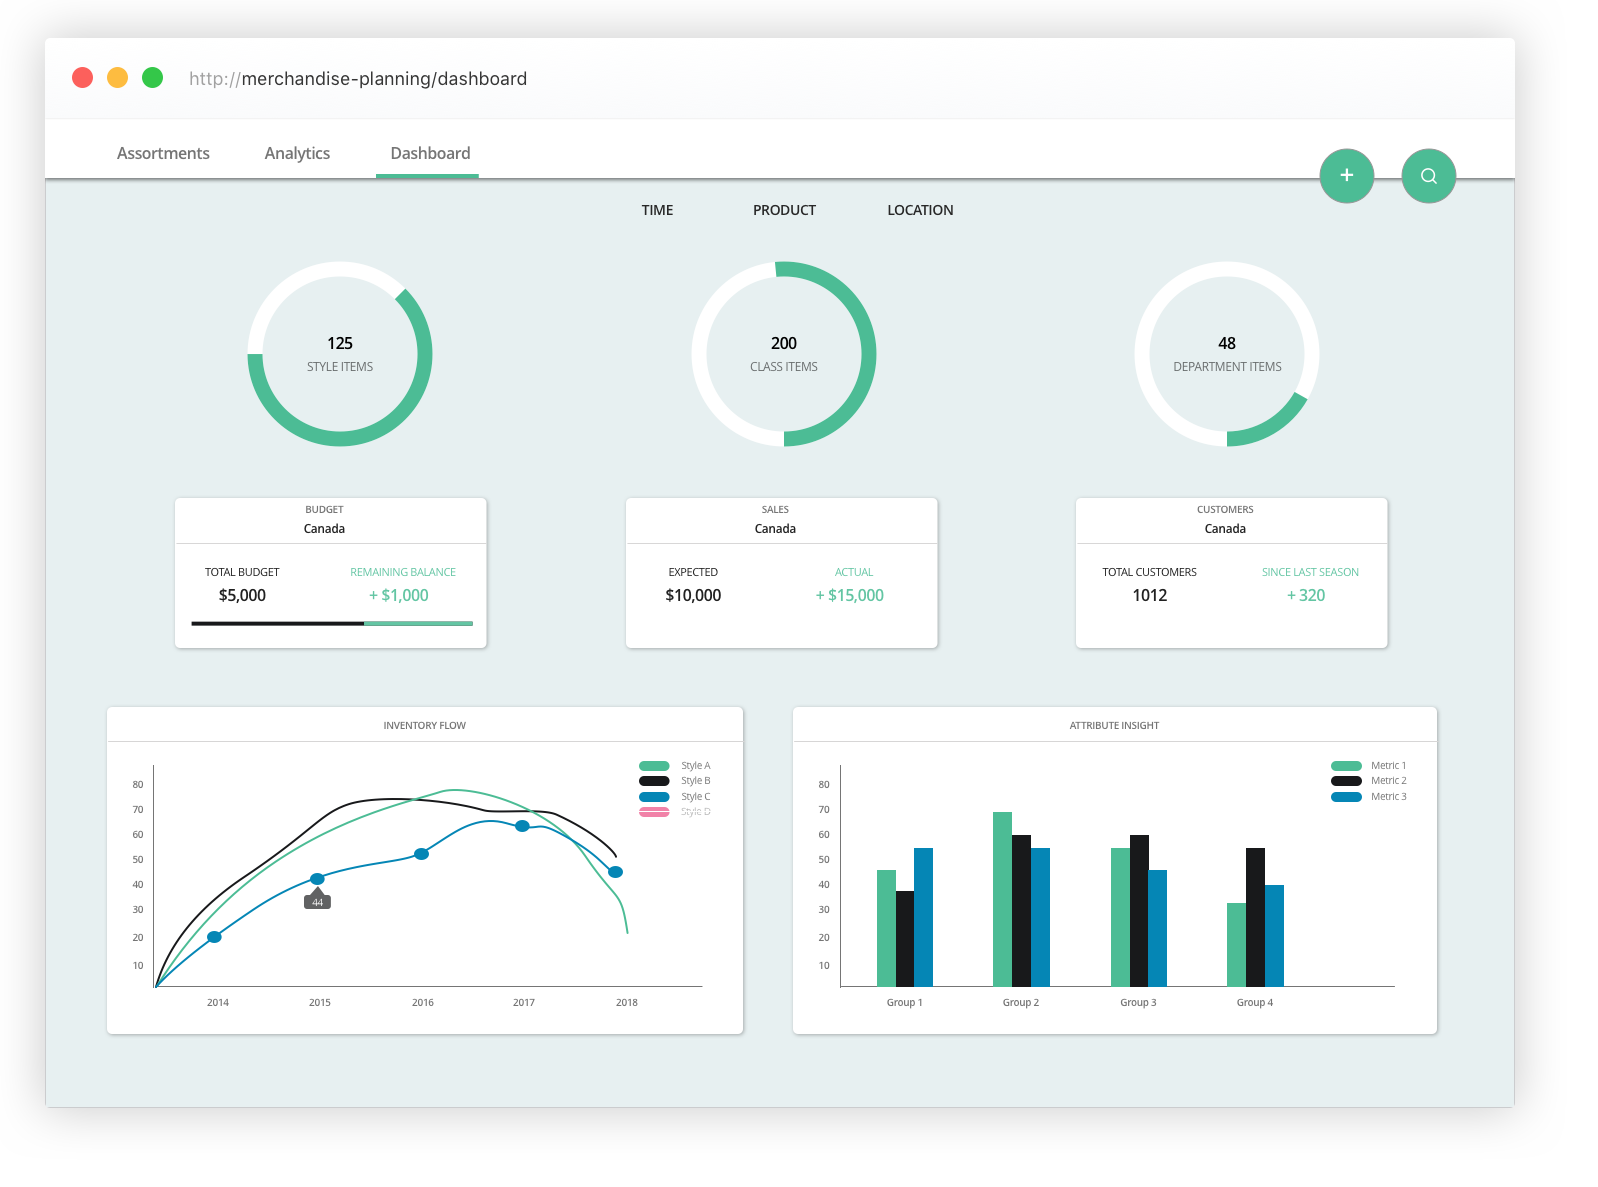Click the Style A legend swatch
This screenshot has width=1598, height=1187.
coord(654,766)
